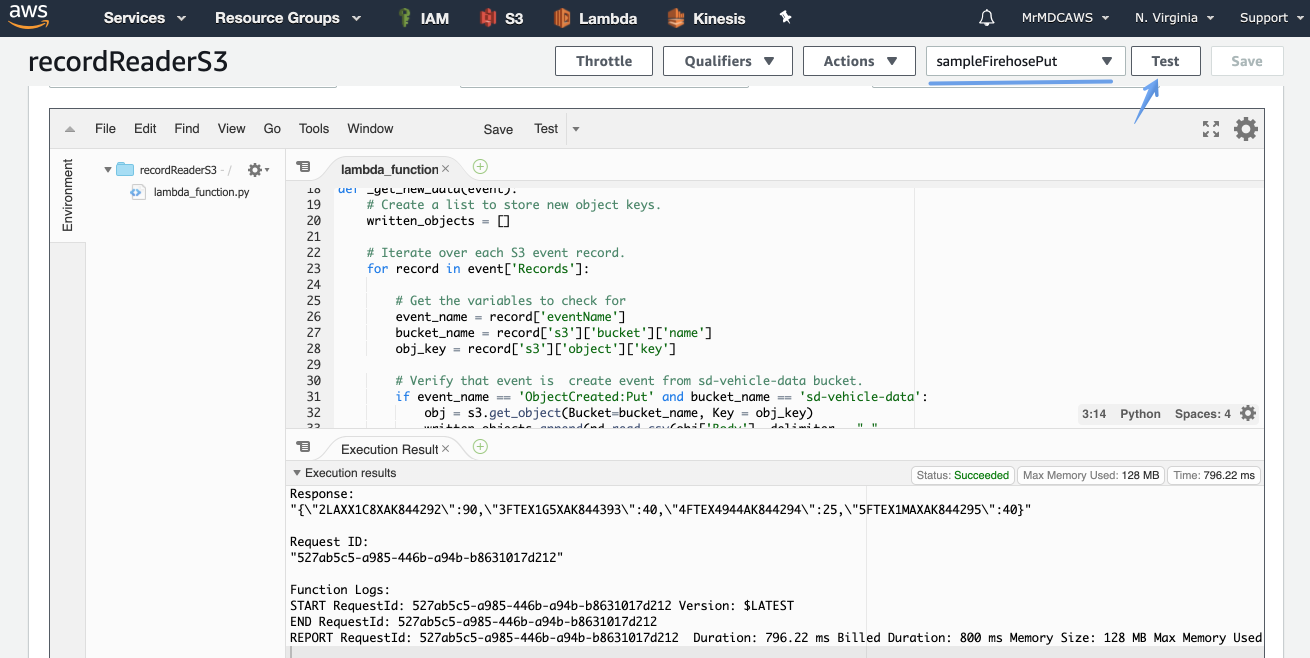Collapse the editor menu bar arrow
1310x658 pixels.
click(70, 129)
